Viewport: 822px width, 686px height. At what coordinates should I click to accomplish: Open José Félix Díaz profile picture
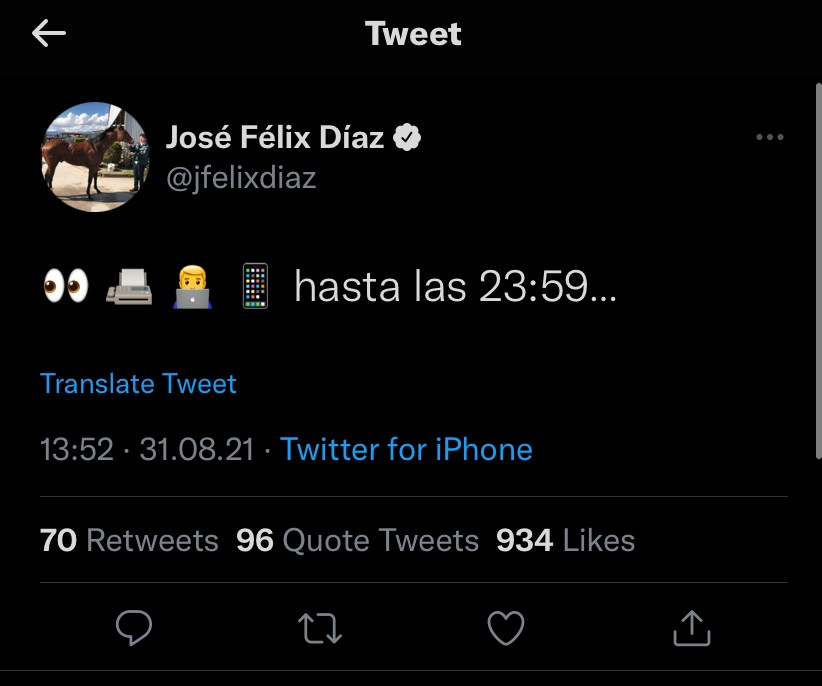tap(94, 157)
